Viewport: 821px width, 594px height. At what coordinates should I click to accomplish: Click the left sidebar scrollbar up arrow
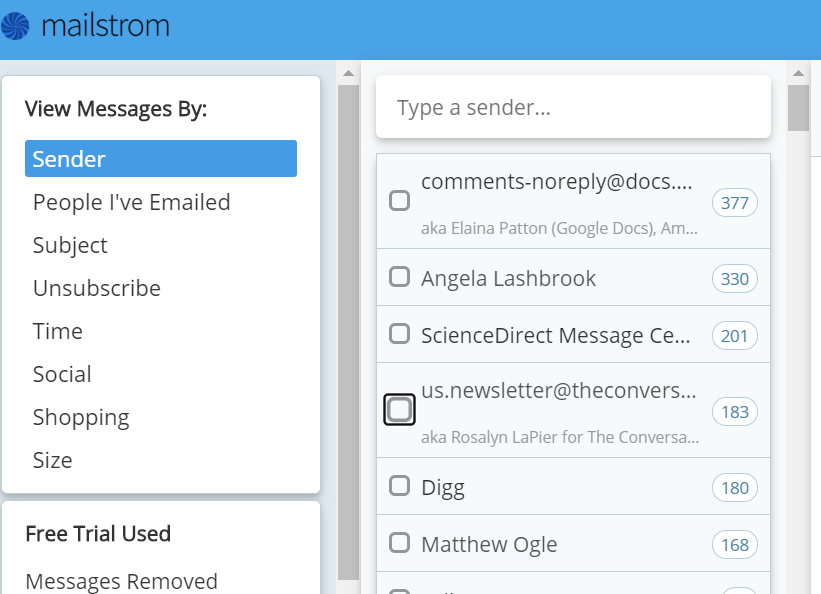[x=348, y=73]
